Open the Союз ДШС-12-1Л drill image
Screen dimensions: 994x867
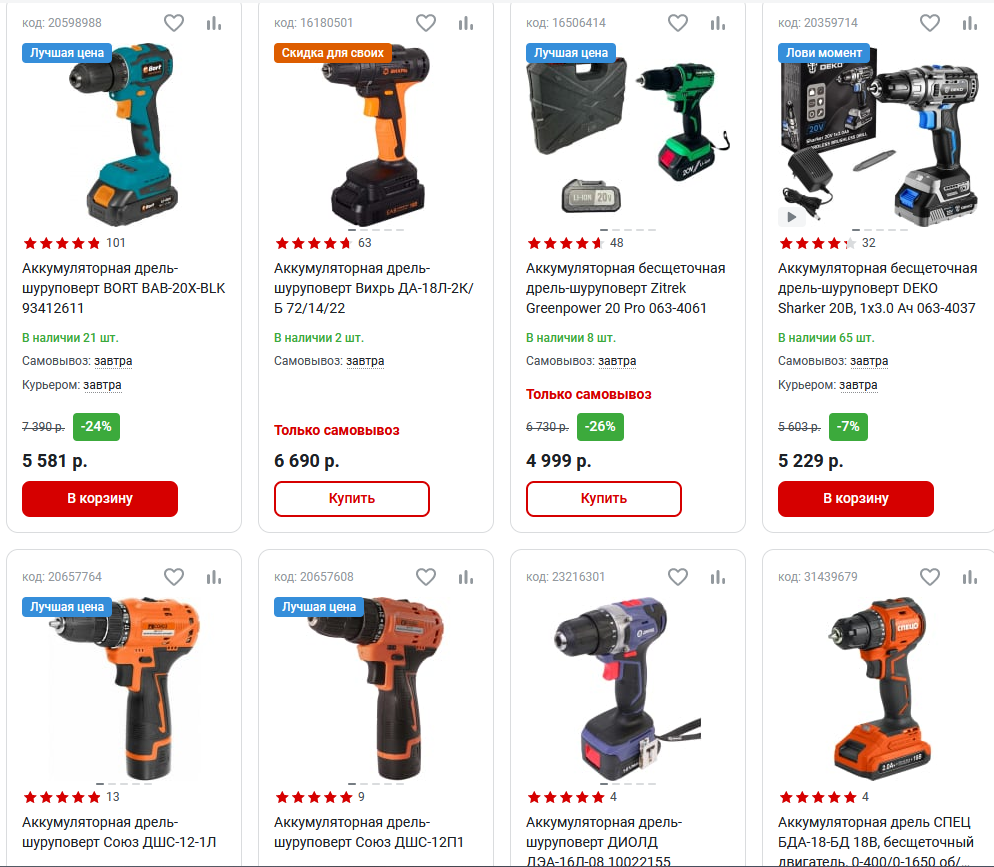(125, 688)
